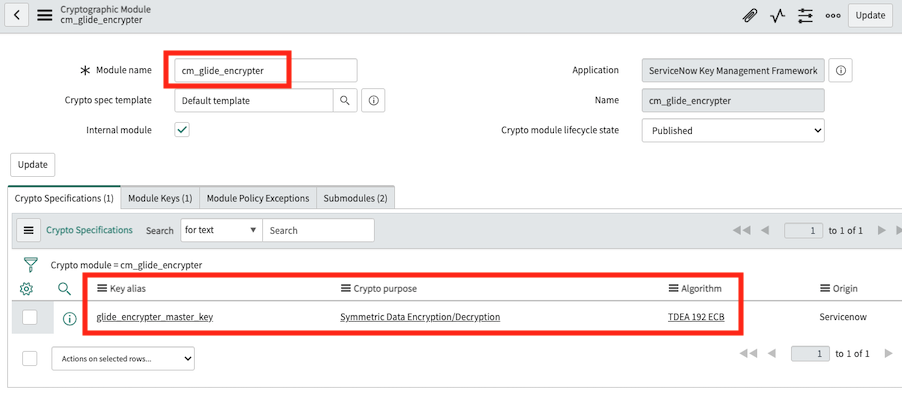902x399 pixels.
Task: Switch to Submodules (2) tab
Action: [x=355, y=198]
